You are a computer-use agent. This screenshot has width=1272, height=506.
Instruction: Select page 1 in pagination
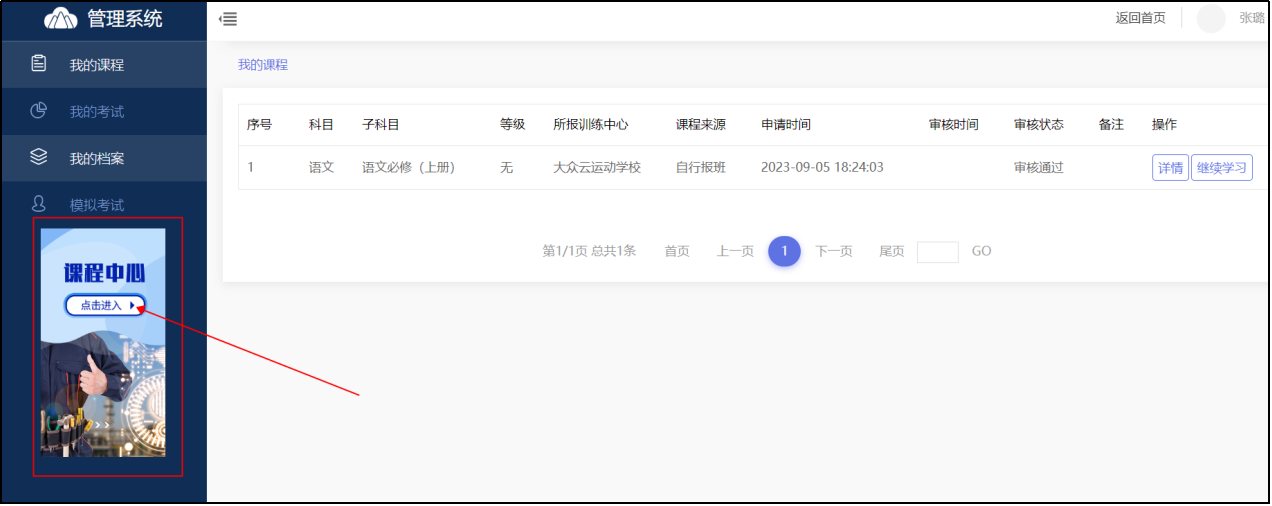click(x=785, y=252)
